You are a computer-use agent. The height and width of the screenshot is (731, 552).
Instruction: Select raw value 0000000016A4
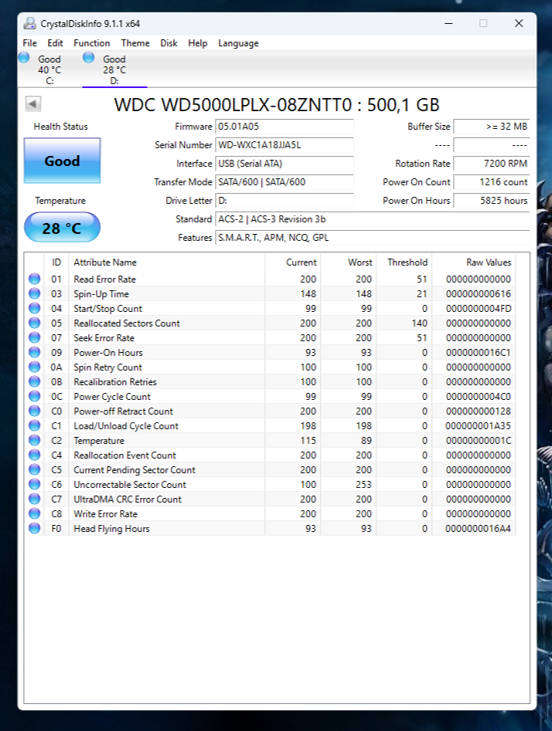pyautogui.click(x=478, y=529)
